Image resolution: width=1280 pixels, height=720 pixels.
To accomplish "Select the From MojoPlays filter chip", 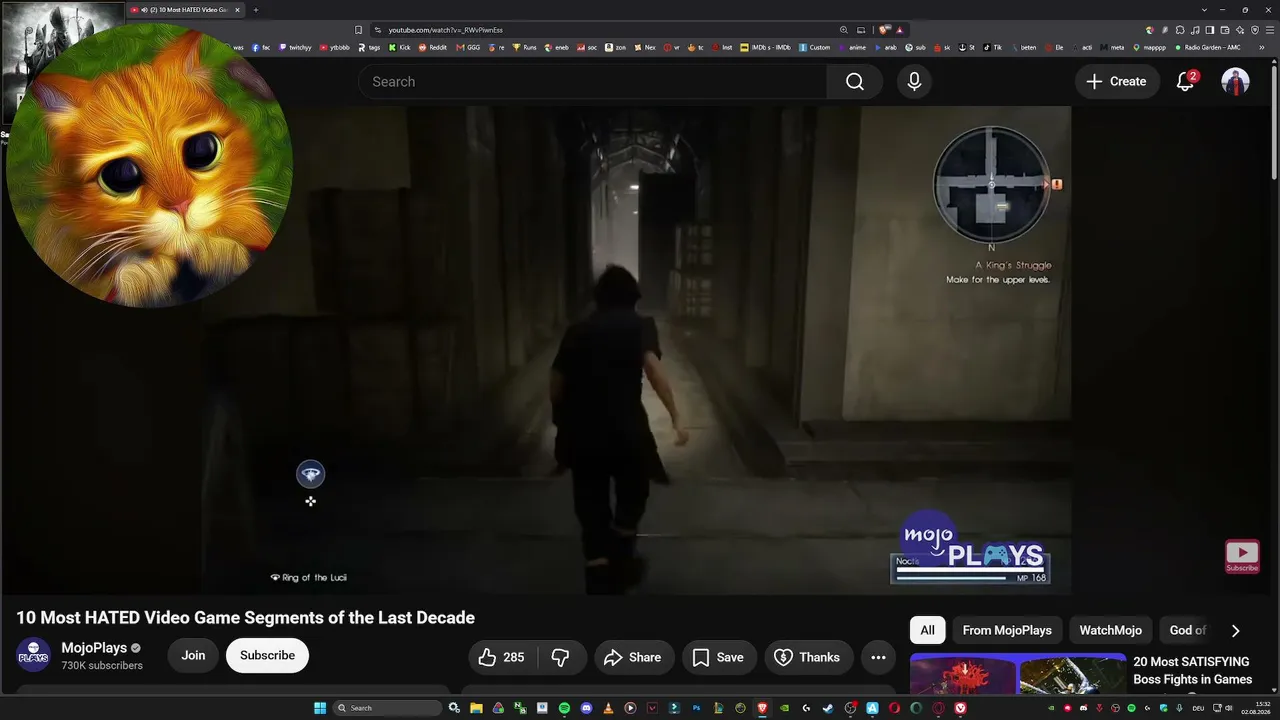I will click(x=1007, y=630).
